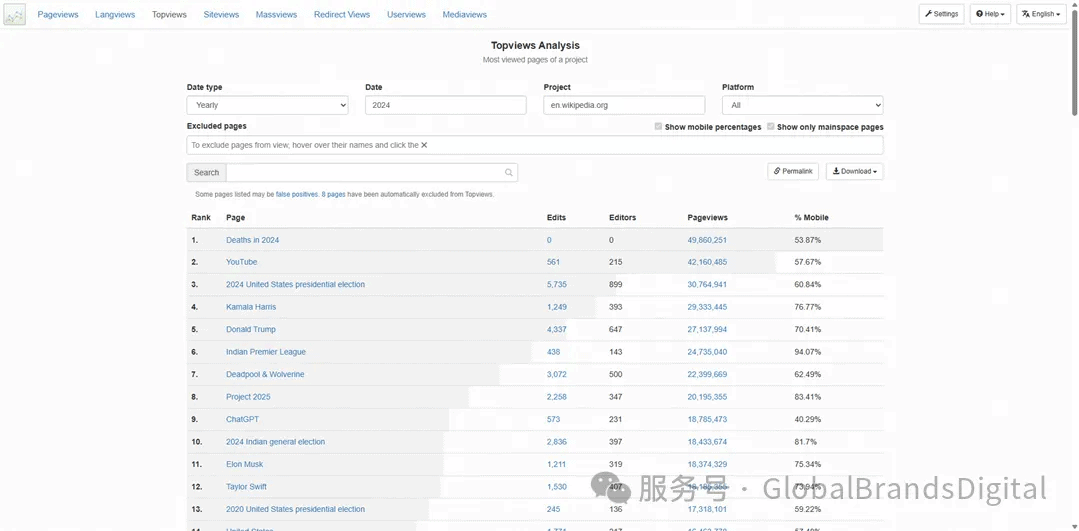
Task: Open the YouTube page link
Action: tap(242, 262)
